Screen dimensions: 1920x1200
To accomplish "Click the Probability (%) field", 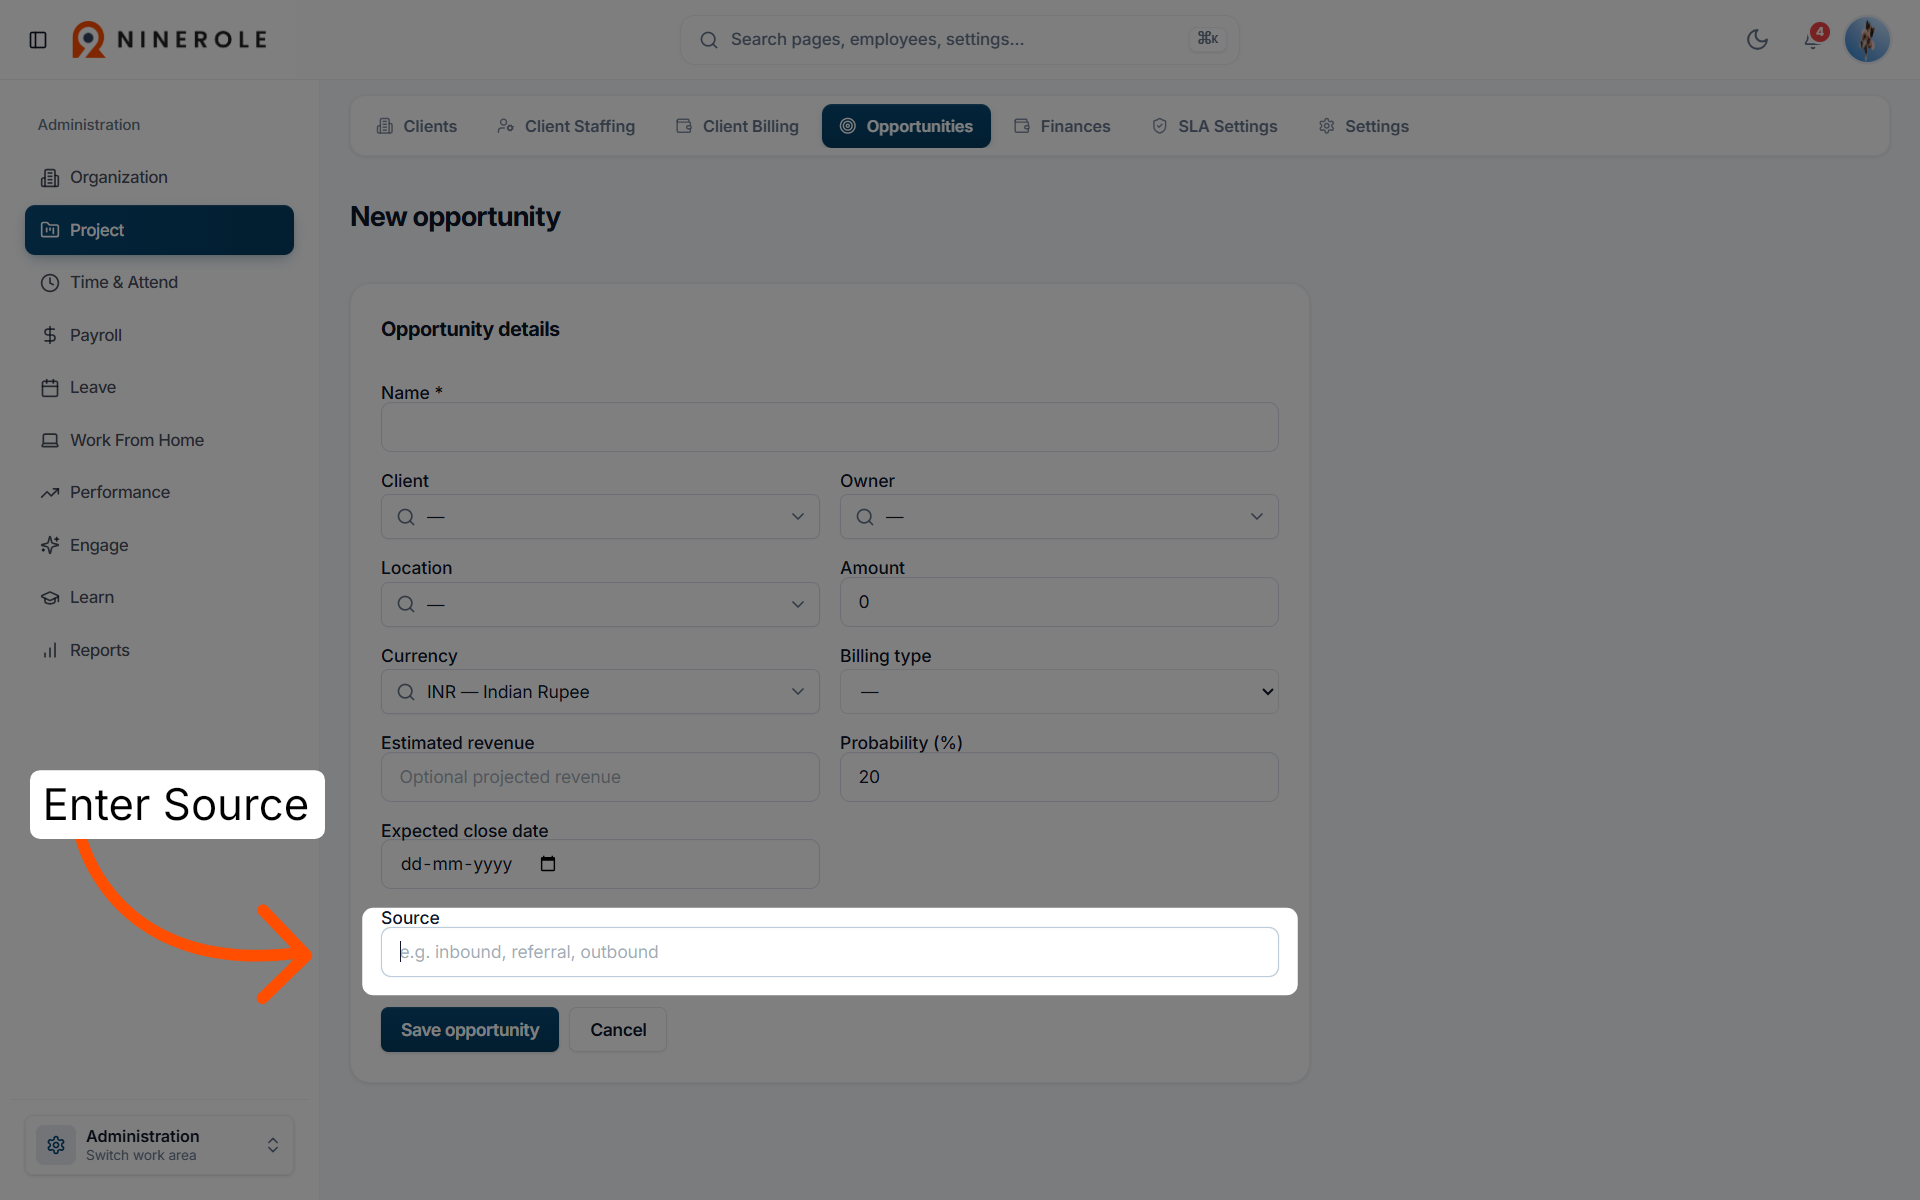I will [x=1059, y=777].
